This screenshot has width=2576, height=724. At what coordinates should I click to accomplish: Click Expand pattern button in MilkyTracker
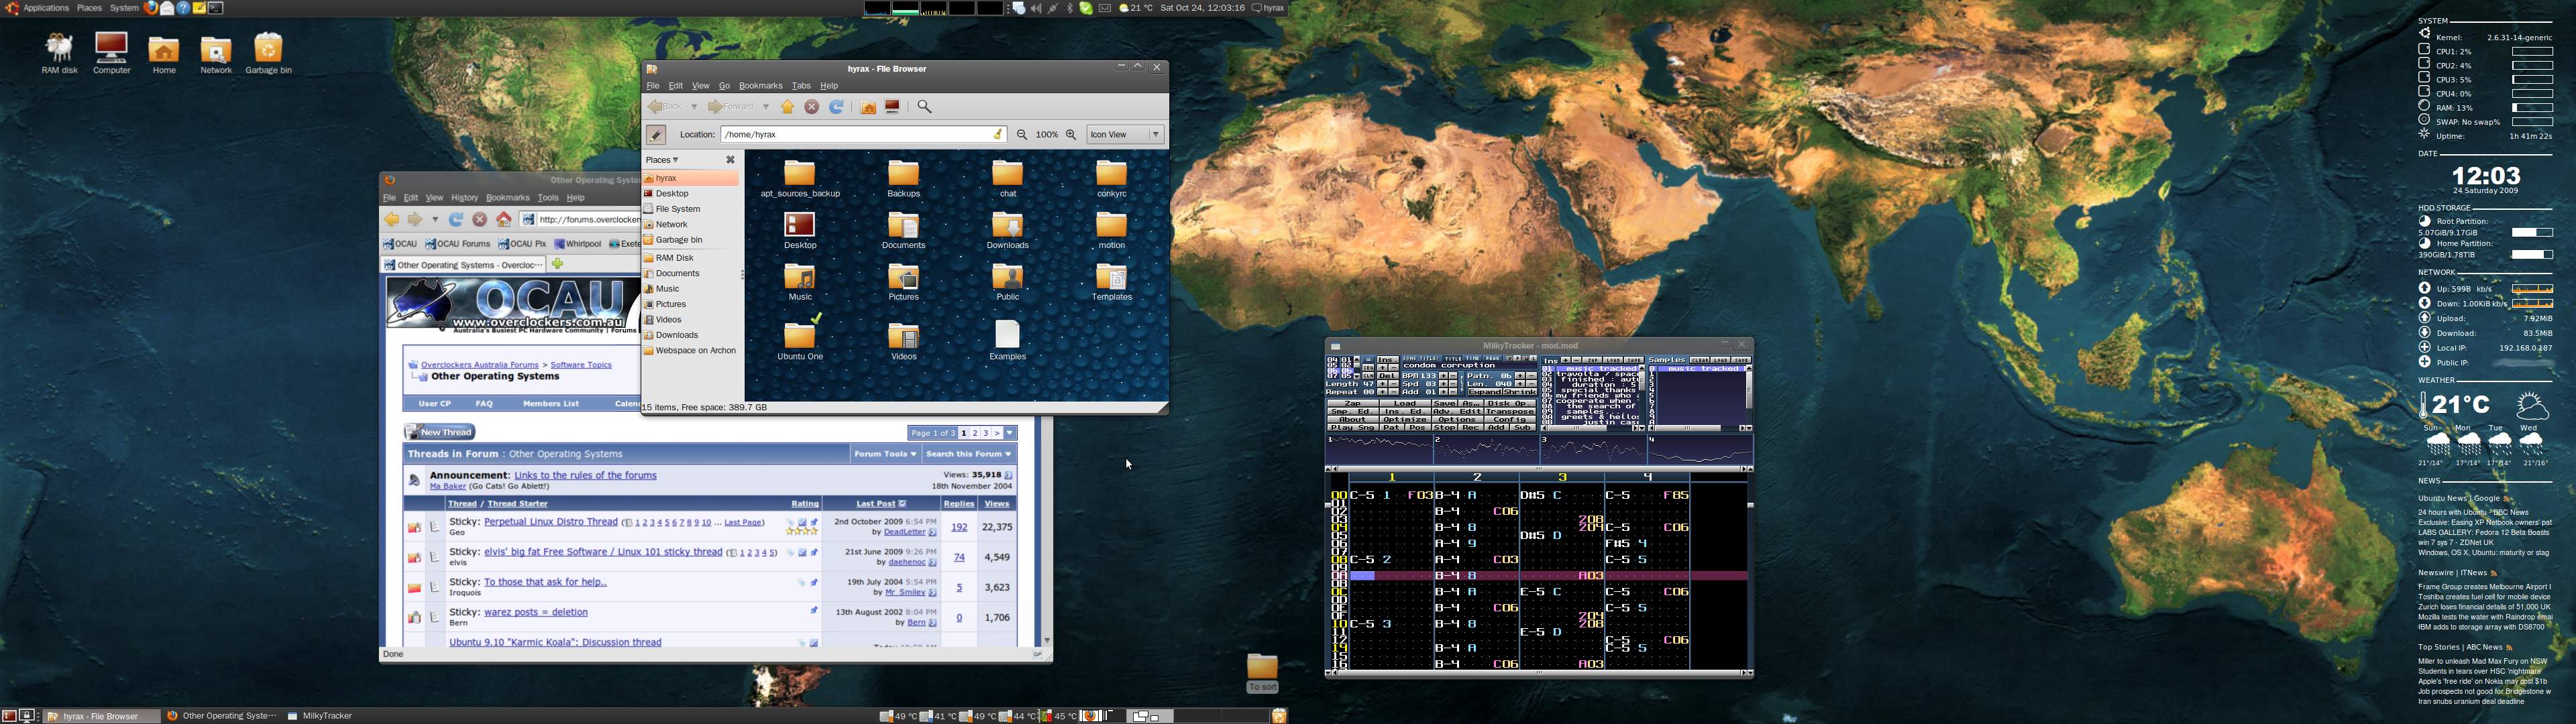click(1486, 392)
